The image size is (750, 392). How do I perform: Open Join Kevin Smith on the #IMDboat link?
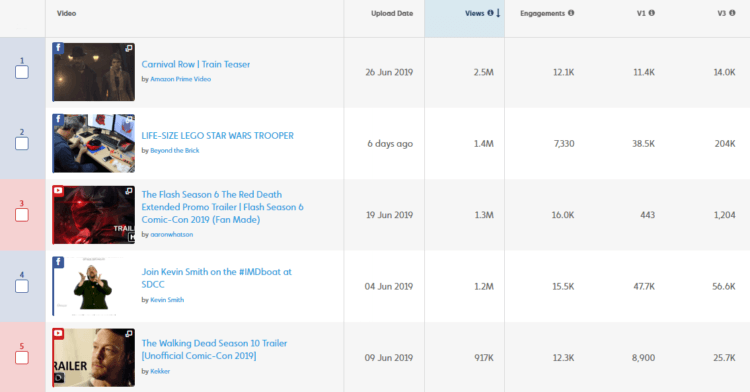(x=216, y=278)
